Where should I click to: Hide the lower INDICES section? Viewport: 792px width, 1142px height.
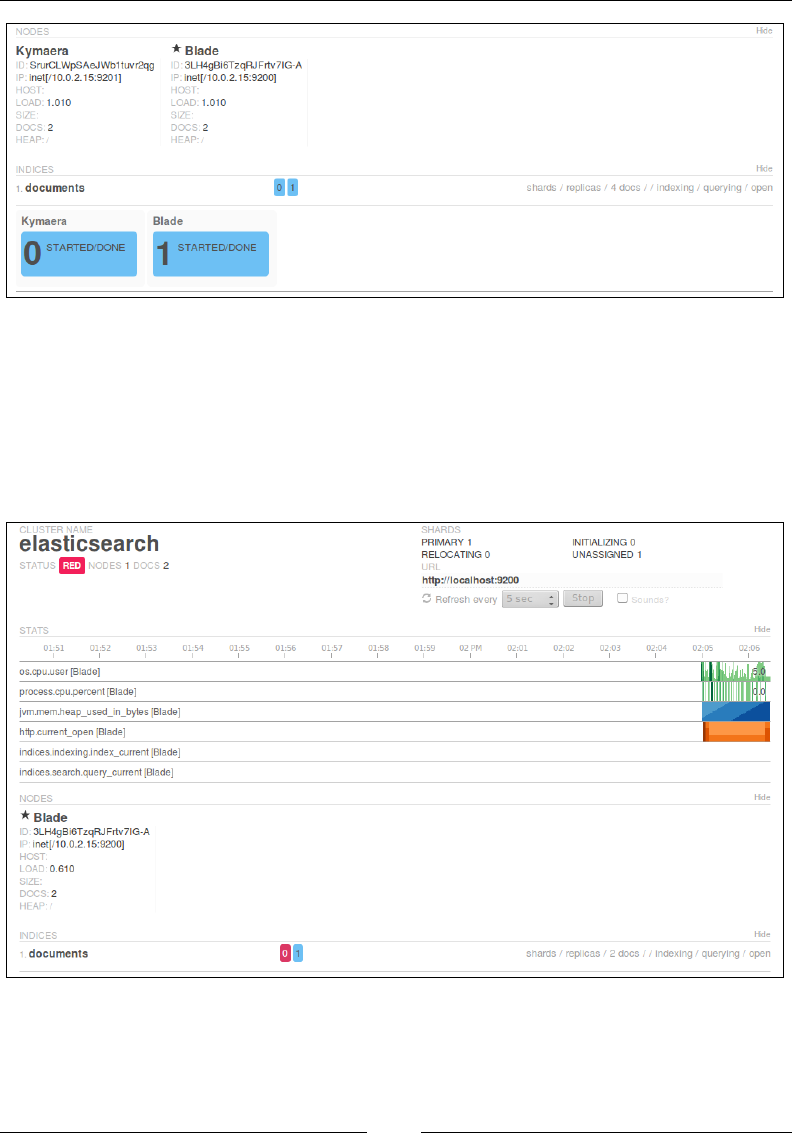[x=762, y=934]
